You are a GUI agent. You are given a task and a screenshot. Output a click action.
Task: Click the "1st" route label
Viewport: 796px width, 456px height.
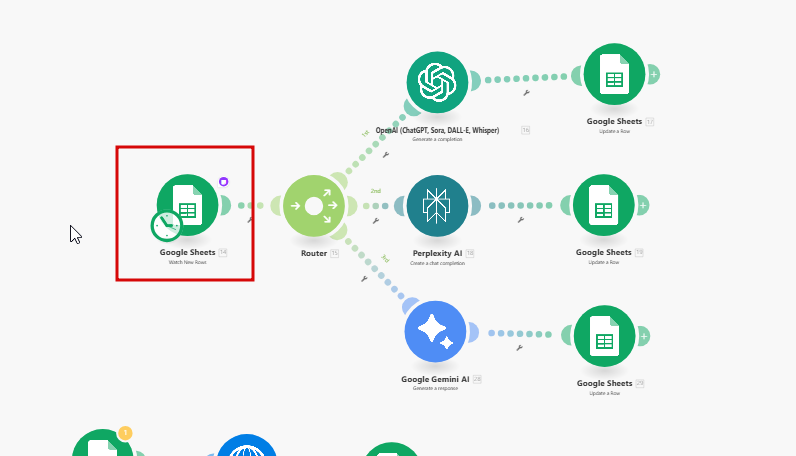coord(365,134)
